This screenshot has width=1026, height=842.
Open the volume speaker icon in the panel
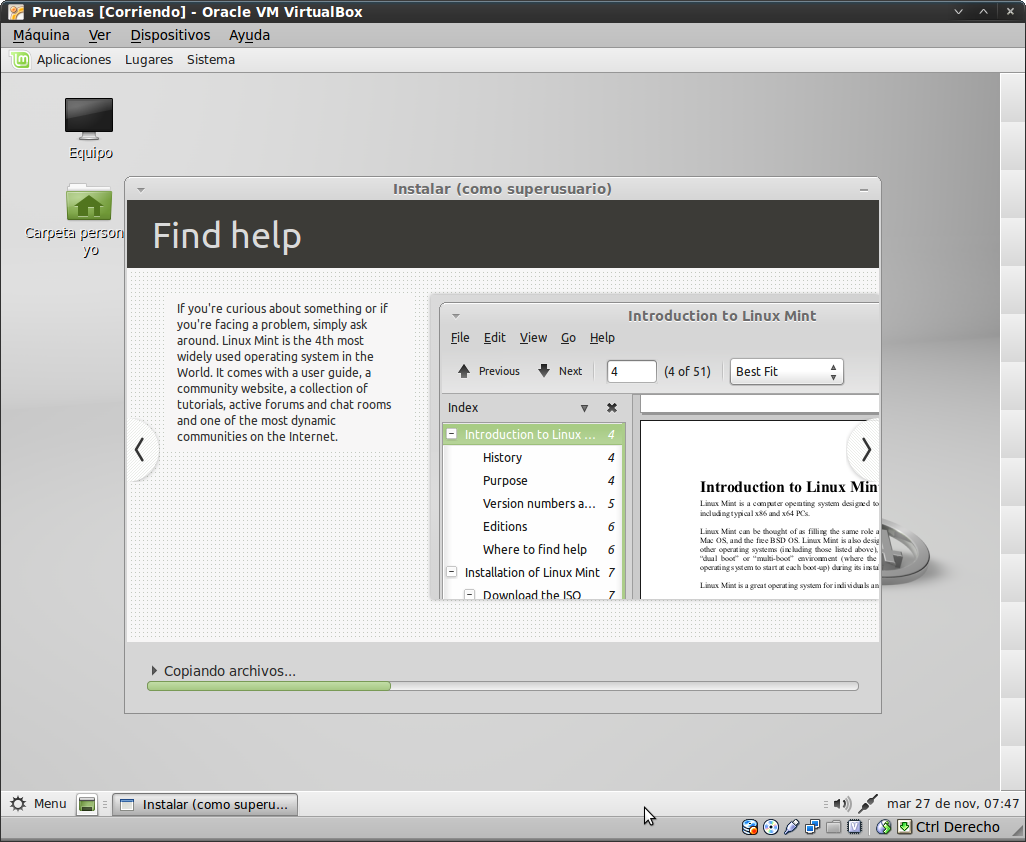pyautogui.click(x=842, y=804)
